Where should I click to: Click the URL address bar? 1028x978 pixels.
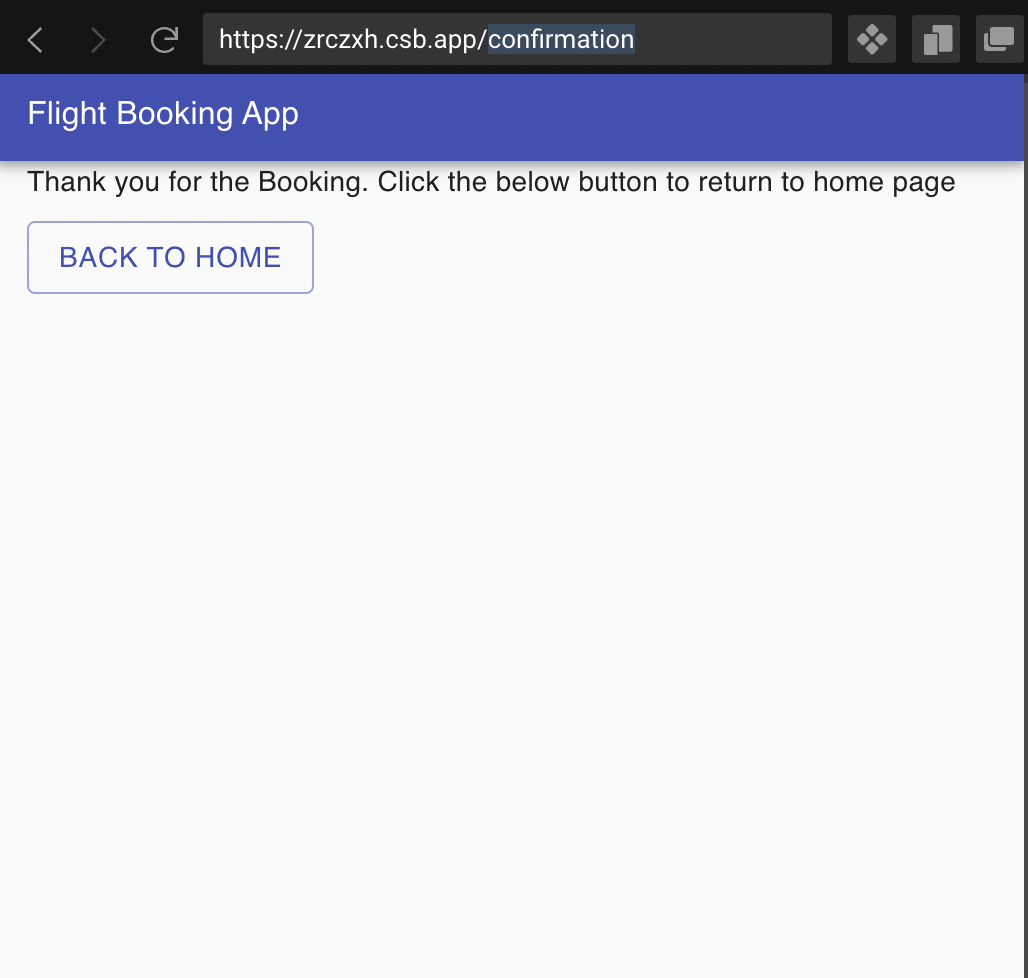click(x=517, y=39)
